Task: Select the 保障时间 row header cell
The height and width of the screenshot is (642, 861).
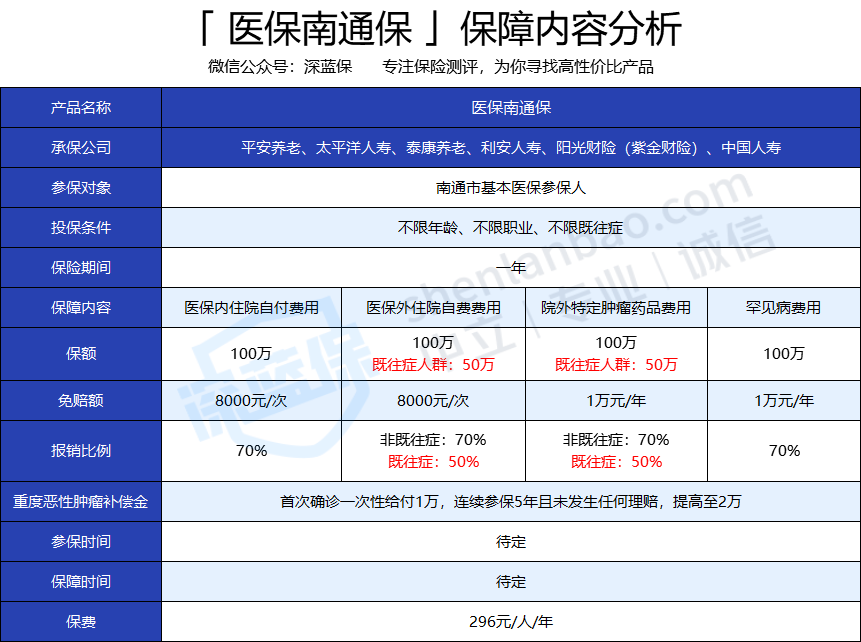Action: pyautogui.click(x=81, y=581)
